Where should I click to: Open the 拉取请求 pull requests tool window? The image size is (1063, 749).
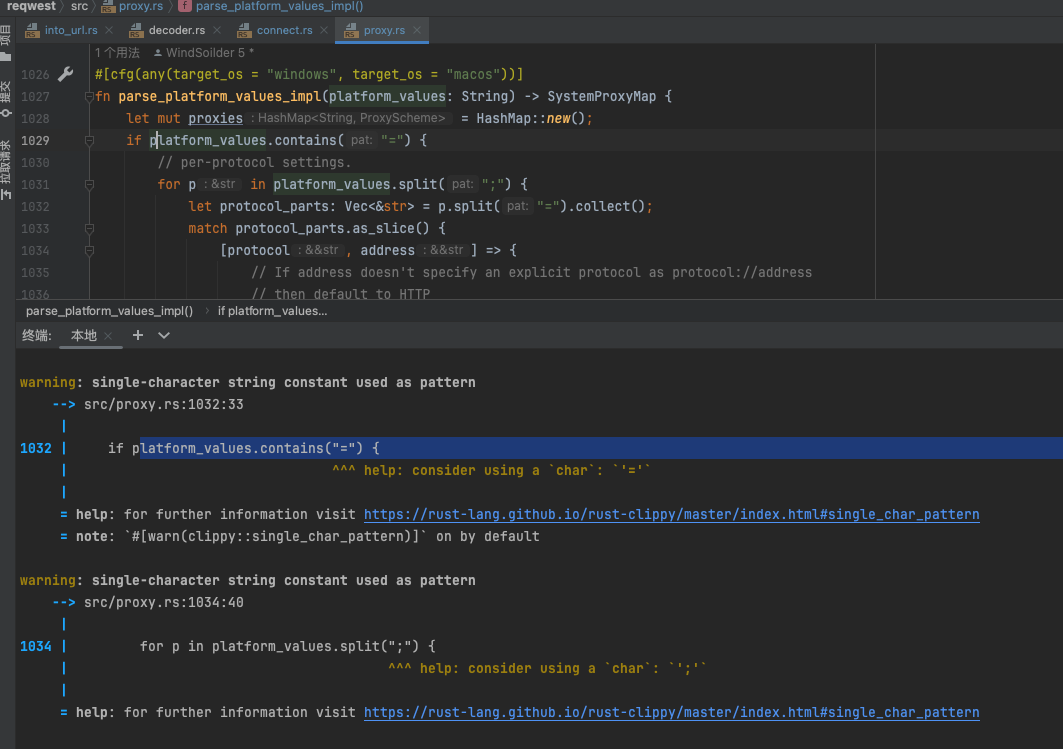point(7,167)
